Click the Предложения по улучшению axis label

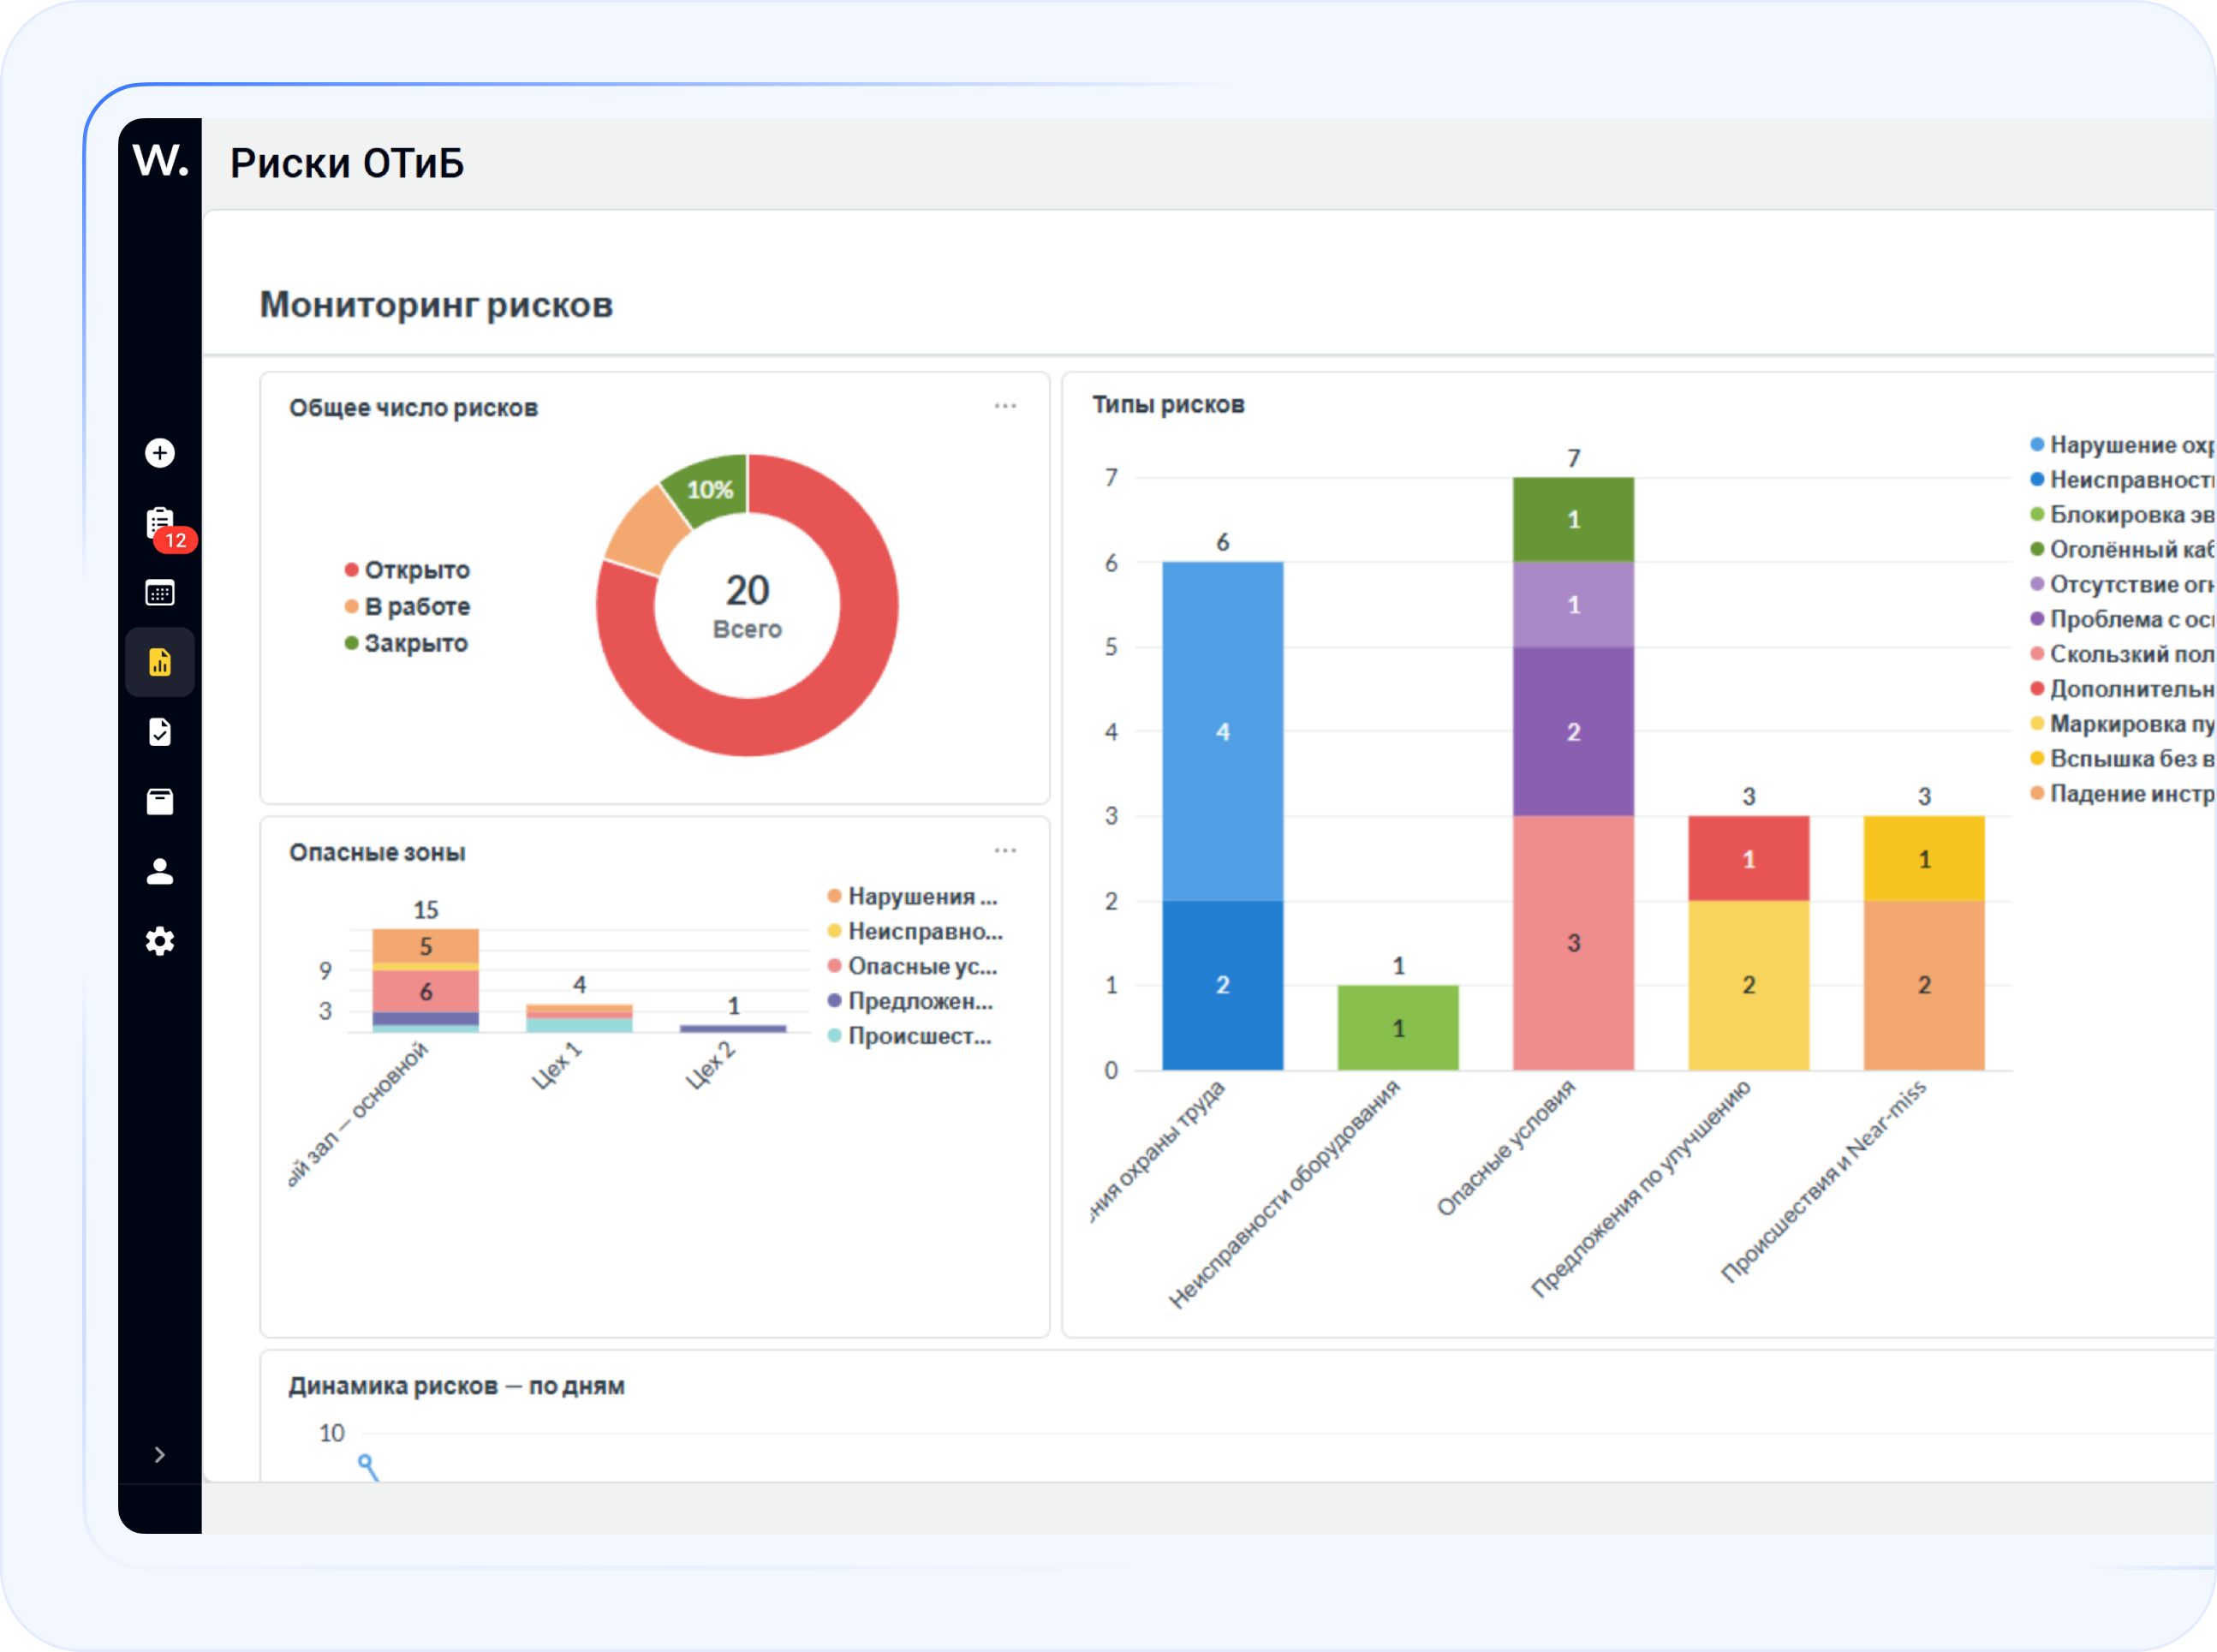(1642, 1188)
